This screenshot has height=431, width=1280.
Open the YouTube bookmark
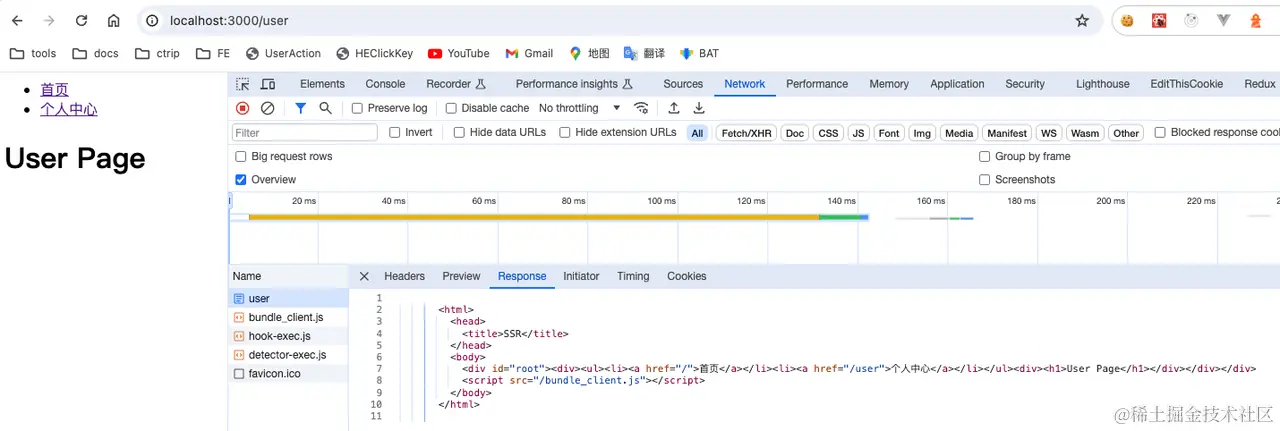point(458,53)
